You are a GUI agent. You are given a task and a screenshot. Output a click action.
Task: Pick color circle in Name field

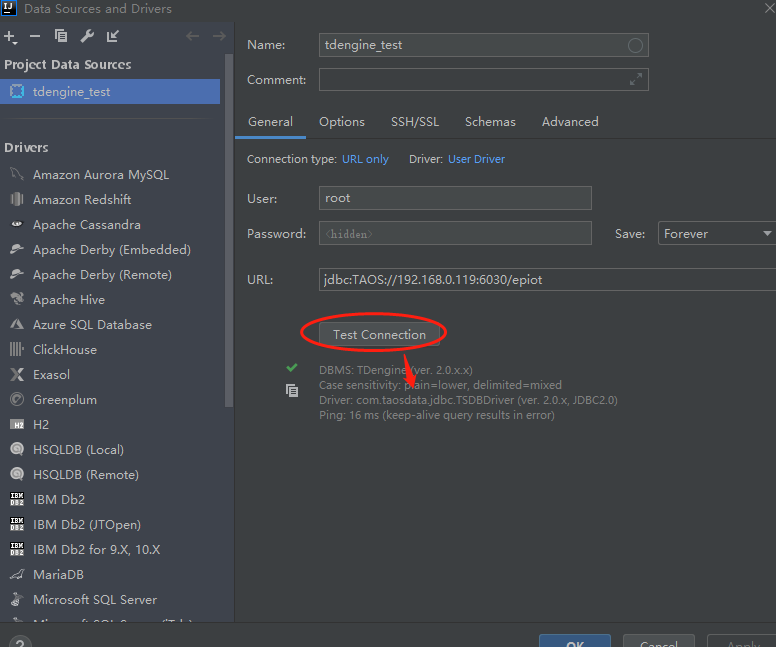click(635, 46)
